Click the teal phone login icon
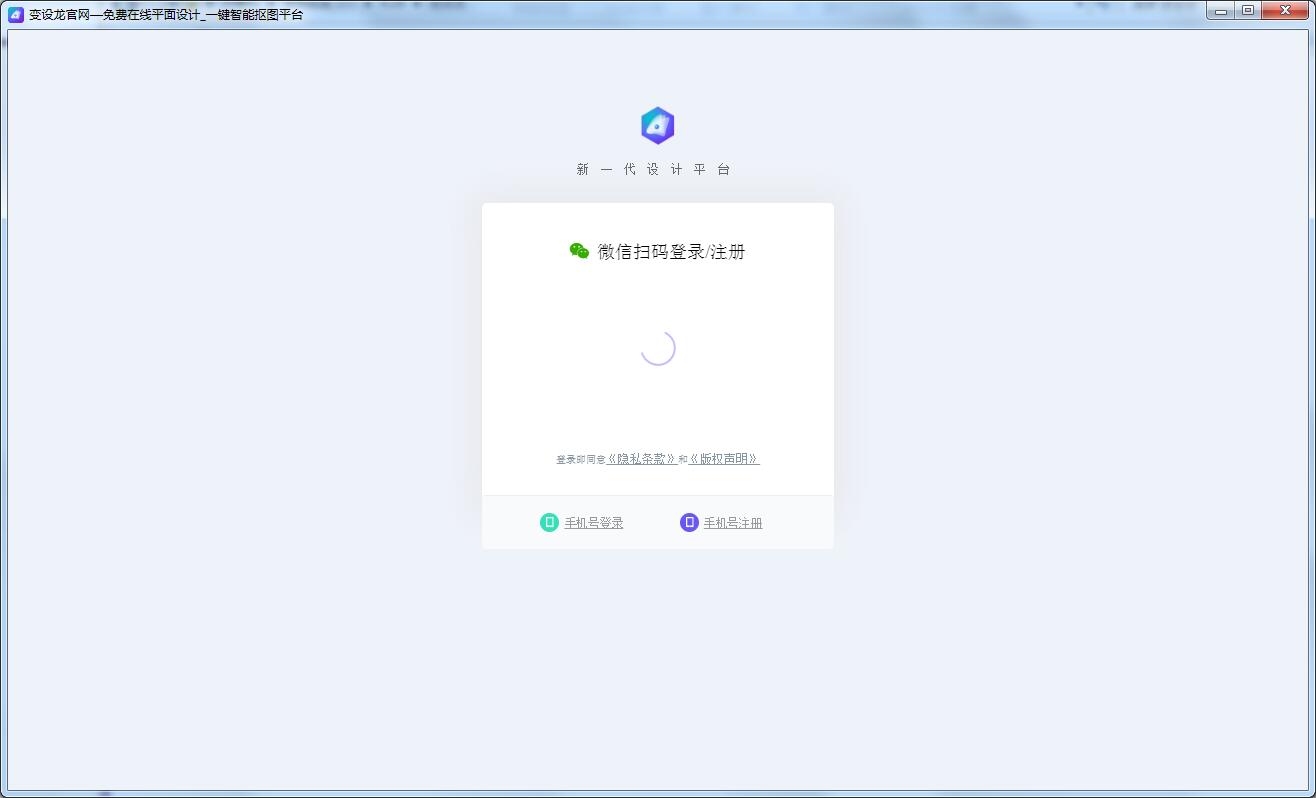The width and height of the screenshot is (1316, 798). point(549,522)
